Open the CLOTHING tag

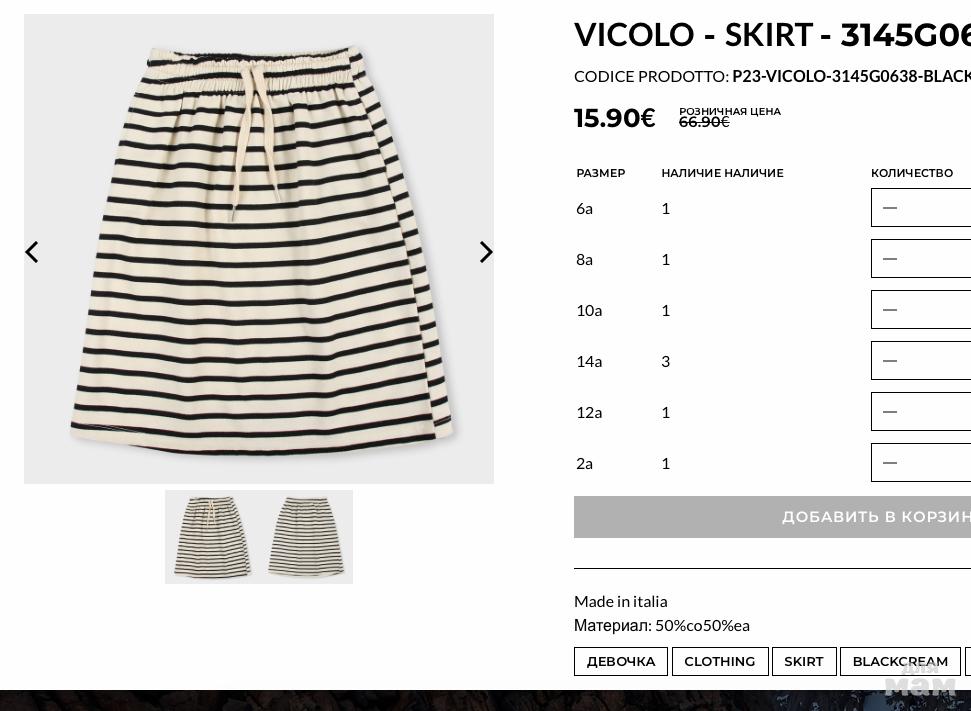click(x=720, y=661)
